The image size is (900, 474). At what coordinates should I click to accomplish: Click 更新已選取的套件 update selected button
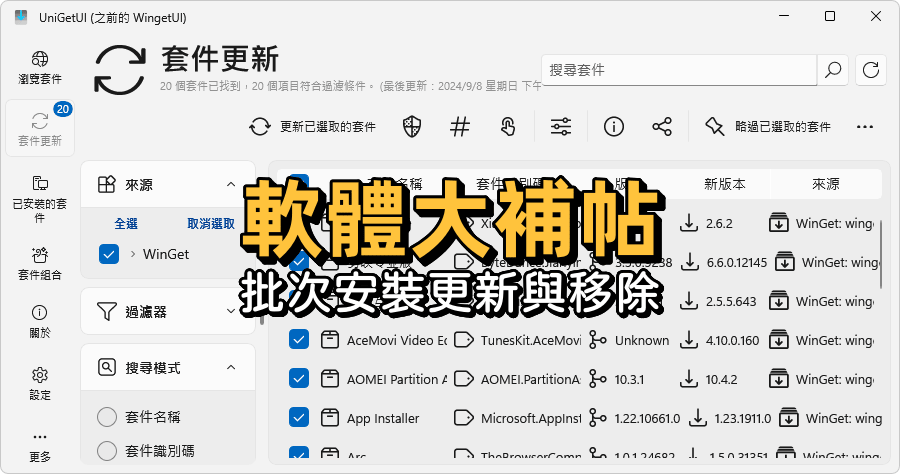313,126
